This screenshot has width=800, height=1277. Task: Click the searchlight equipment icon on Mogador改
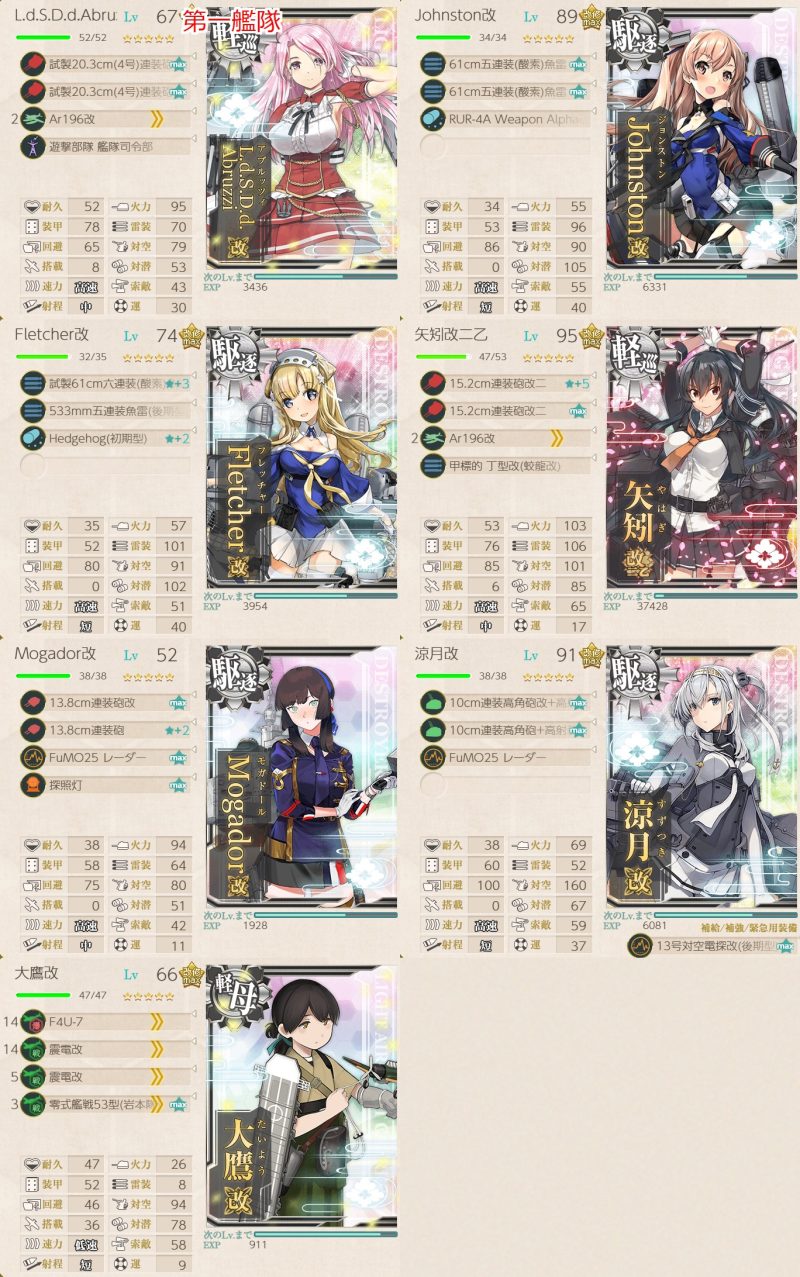point(31,784)
